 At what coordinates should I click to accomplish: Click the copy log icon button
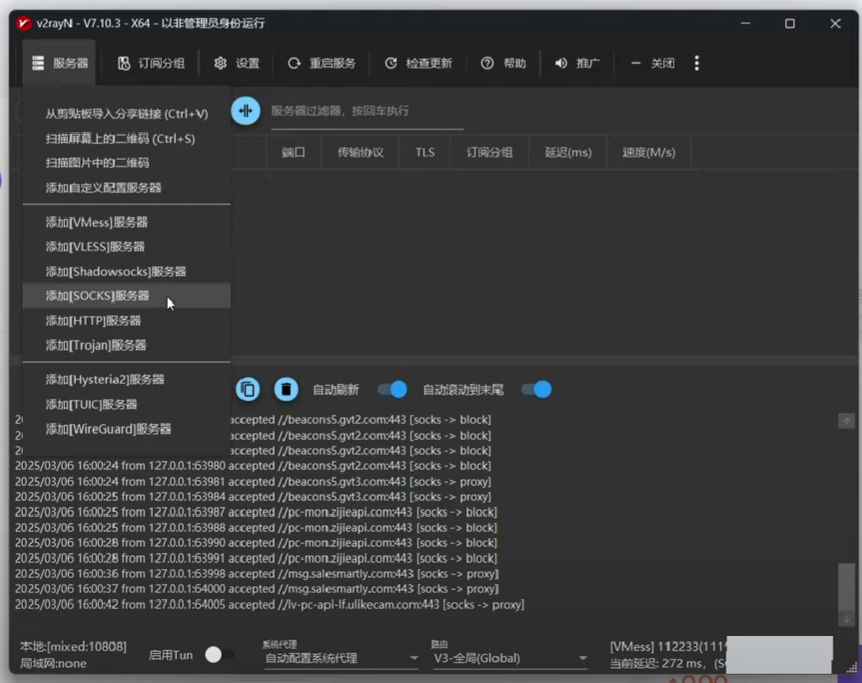click(x=248, y=389)
